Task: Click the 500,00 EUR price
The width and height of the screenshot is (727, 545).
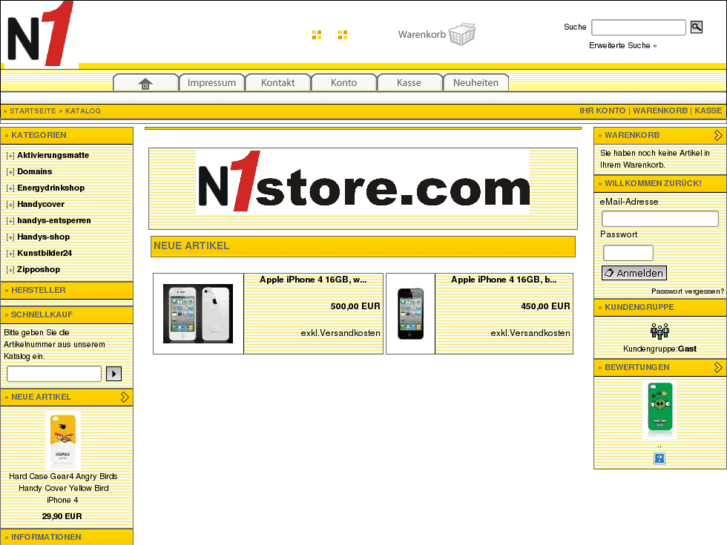Action: (355, 306)
